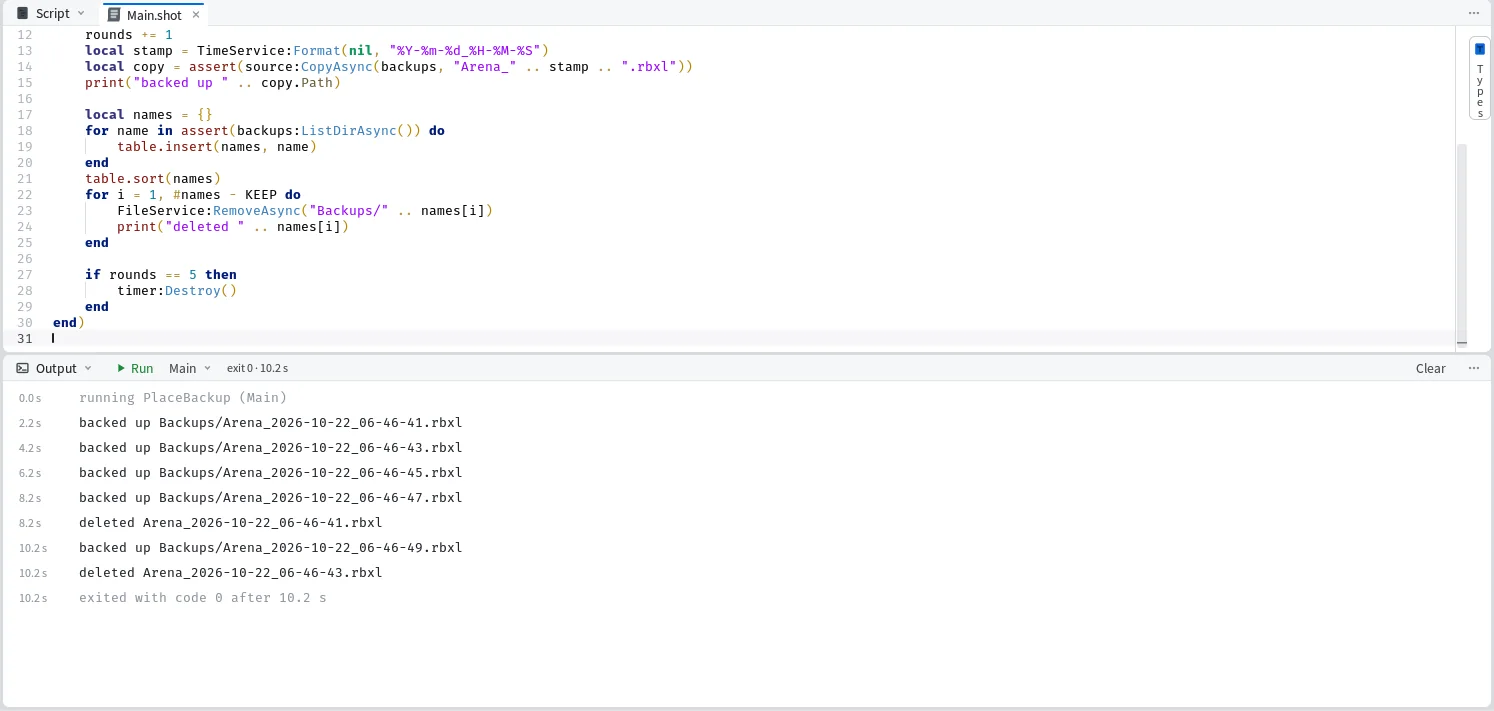Click 'deleted Arena_2026-10-22_06-46-41.rbxl' output line
The height and width of the screenshot is (711, 1494).
pyautogui.click(x=231, y=522)
